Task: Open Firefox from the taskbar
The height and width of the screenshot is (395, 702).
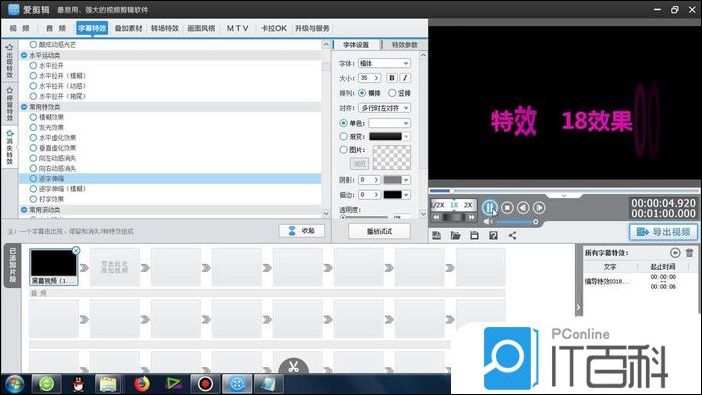Action: click(x=142, y=384)
